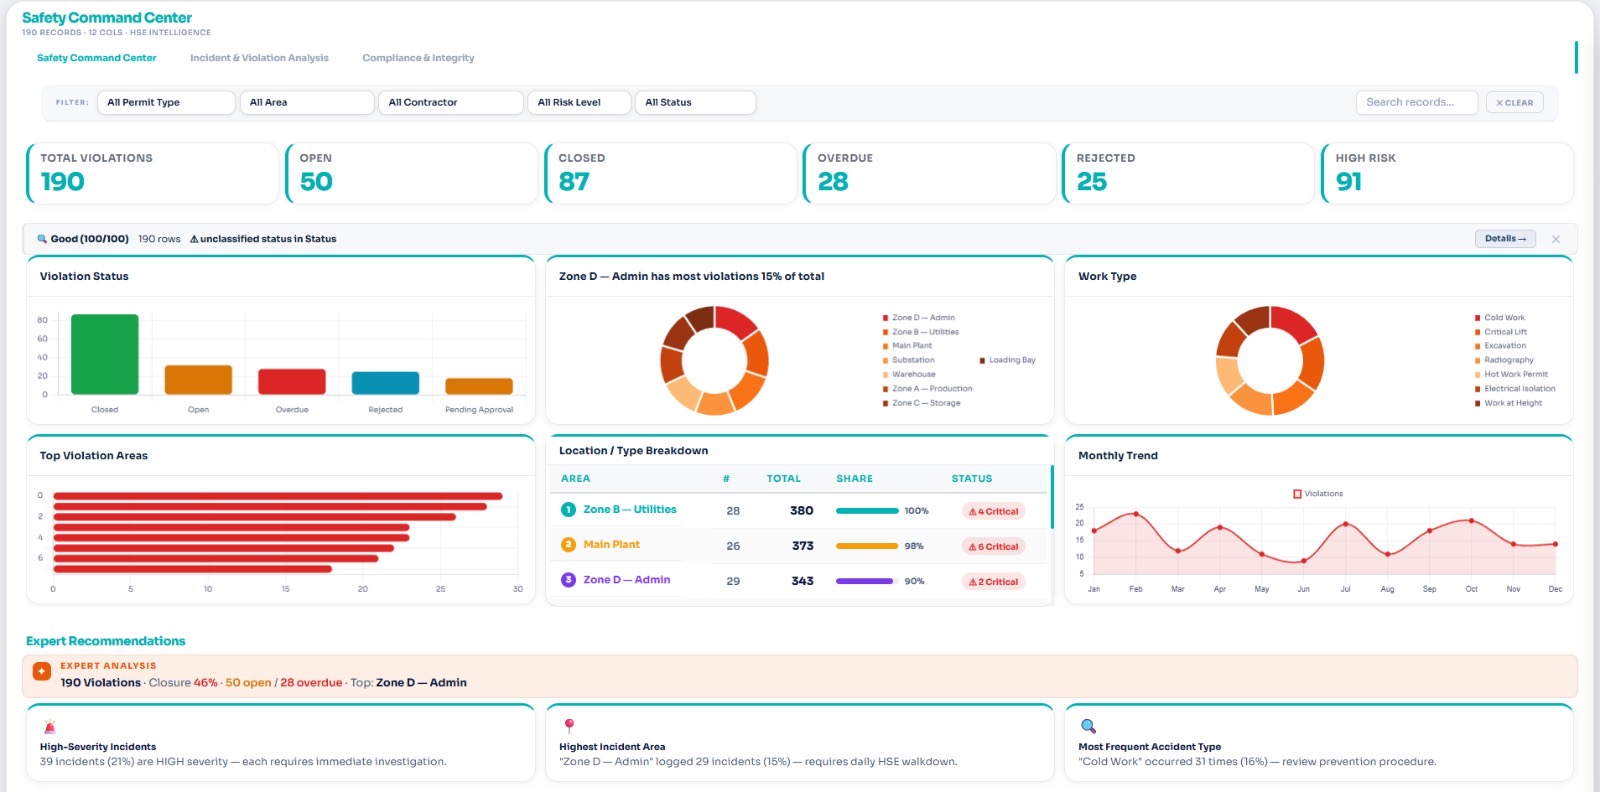Open the Main Plant row link
Viewport: 1600px width, 792px height.
[x=611, y=545]
